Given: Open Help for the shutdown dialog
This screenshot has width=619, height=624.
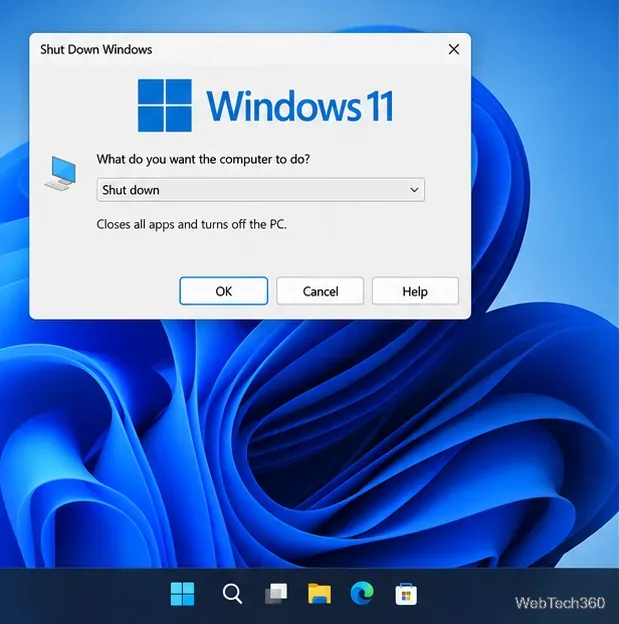Looking at the screenshot, I should tap(415, 291).
